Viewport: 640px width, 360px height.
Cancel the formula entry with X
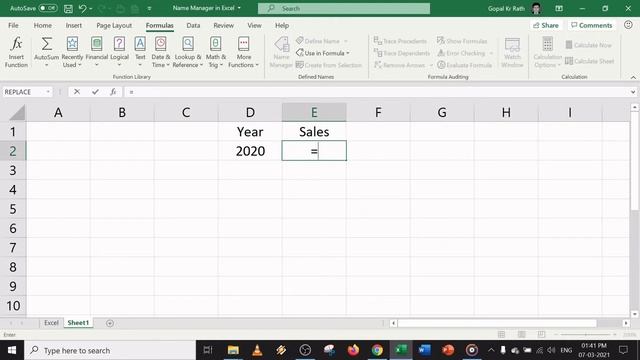[x=77, y=92]
